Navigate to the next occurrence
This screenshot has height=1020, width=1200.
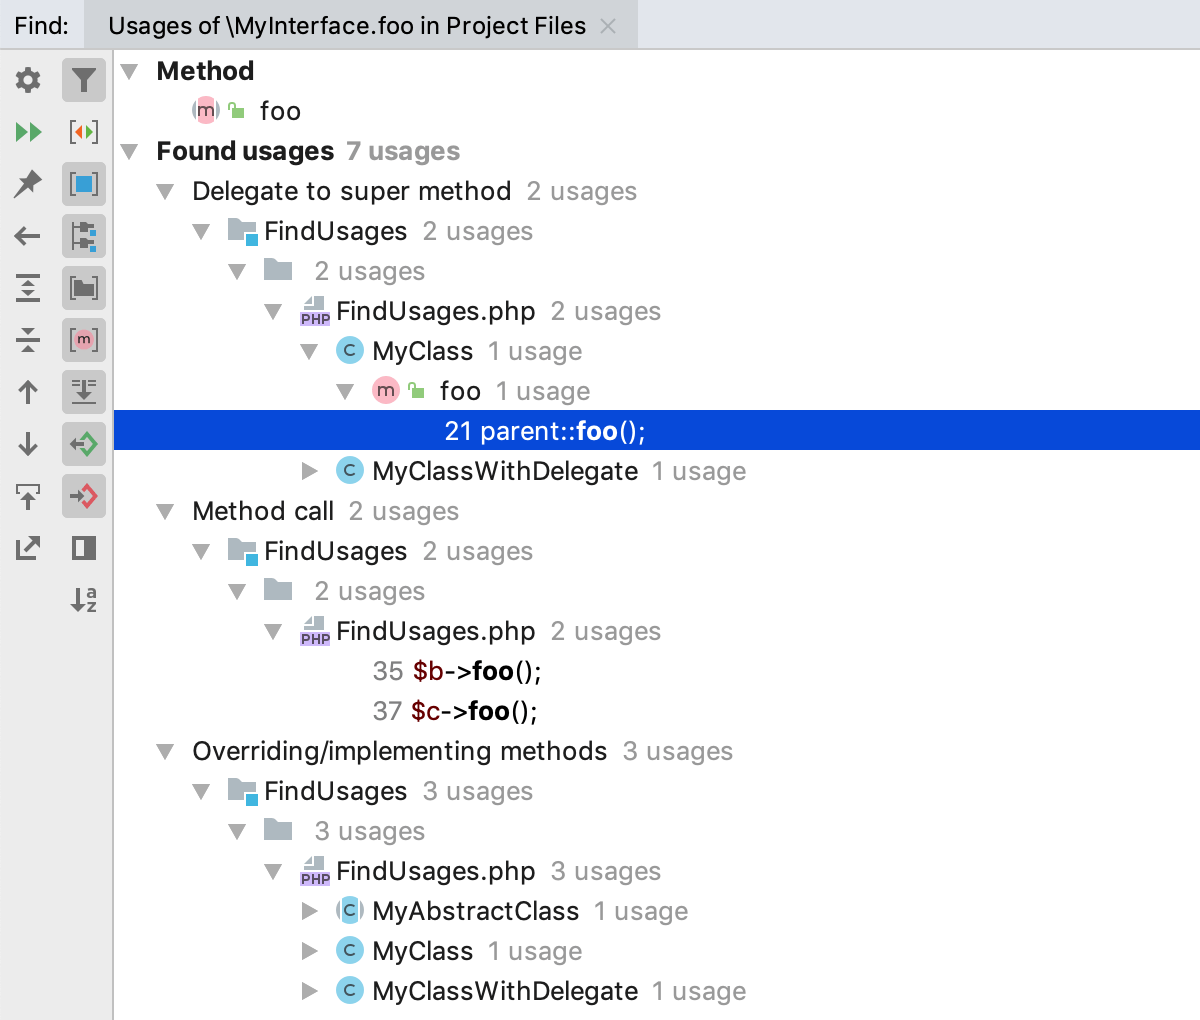click(27, 444)
